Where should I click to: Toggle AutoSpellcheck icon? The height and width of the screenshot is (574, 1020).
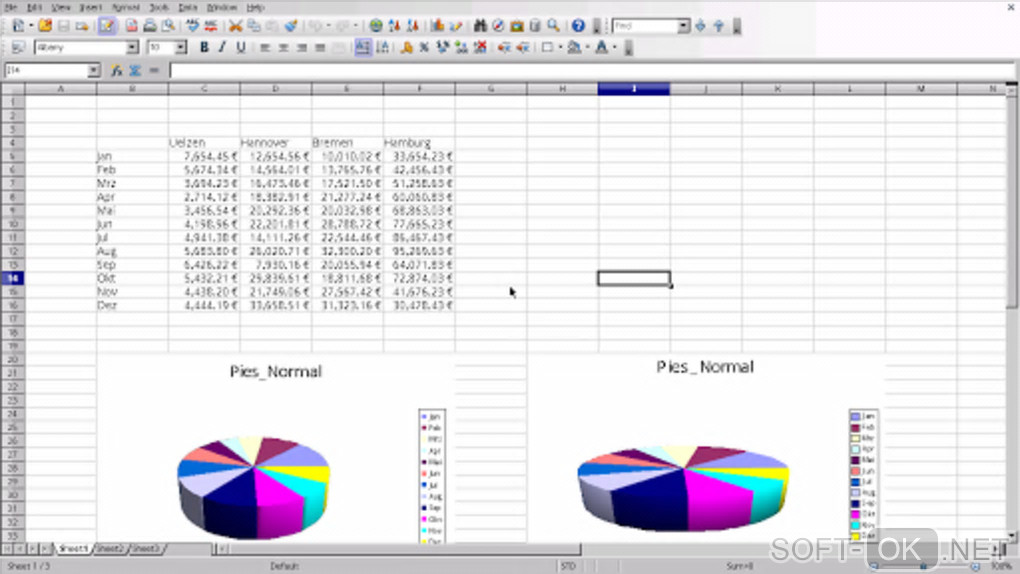[x=211, y=26]
